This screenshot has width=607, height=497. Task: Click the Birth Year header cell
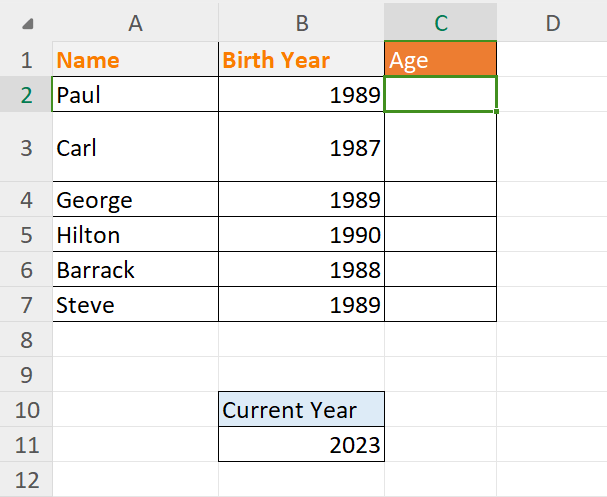click(301, 60)
